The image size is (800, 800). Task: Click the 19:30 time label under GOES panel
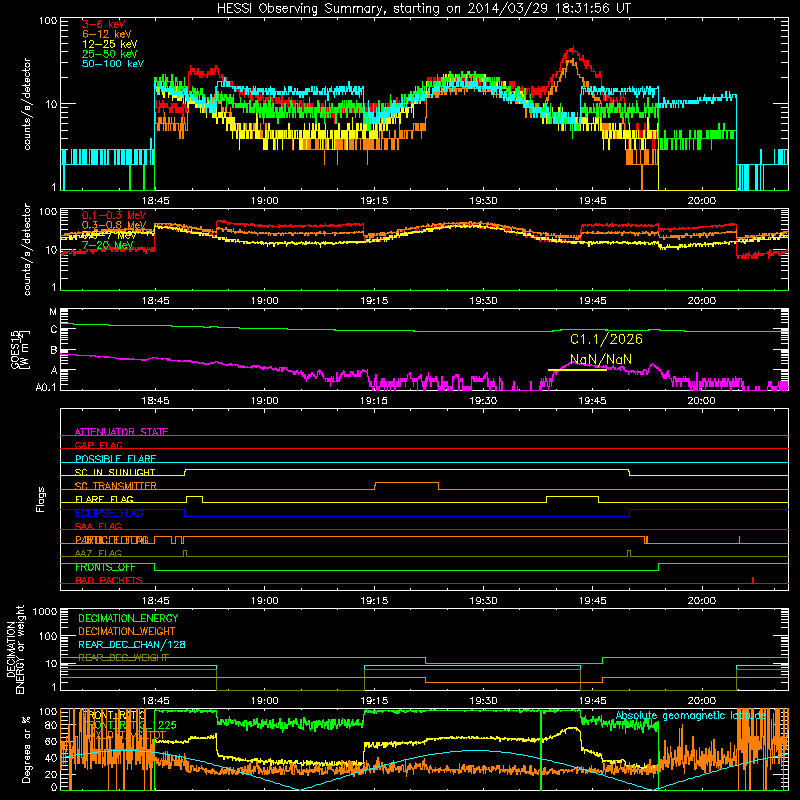tap(483, 401)
